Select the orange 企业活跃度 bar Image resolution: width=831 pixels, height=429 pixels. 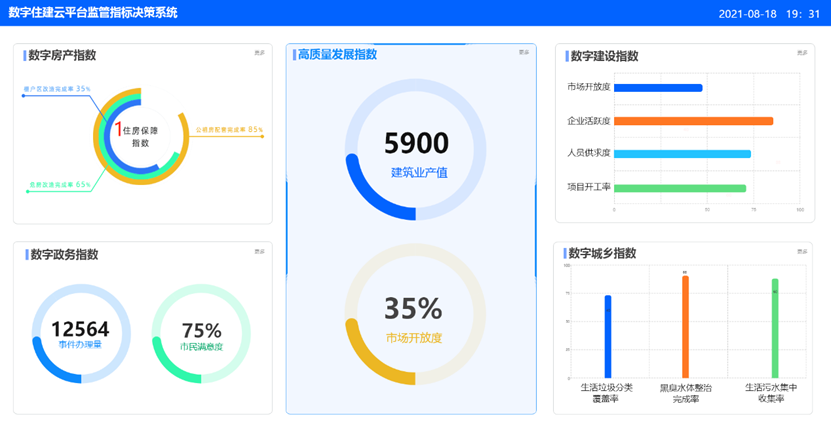pos(693,121)
